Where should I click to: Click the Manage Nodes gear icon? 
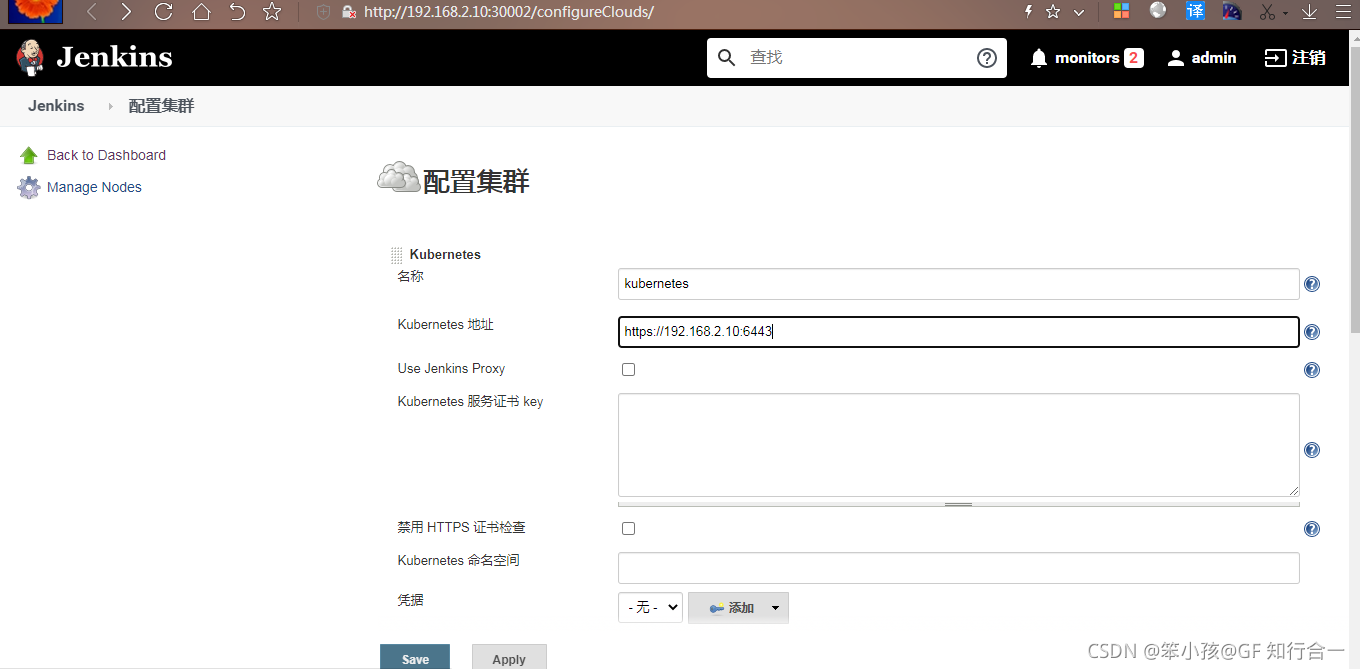[29, 187]
